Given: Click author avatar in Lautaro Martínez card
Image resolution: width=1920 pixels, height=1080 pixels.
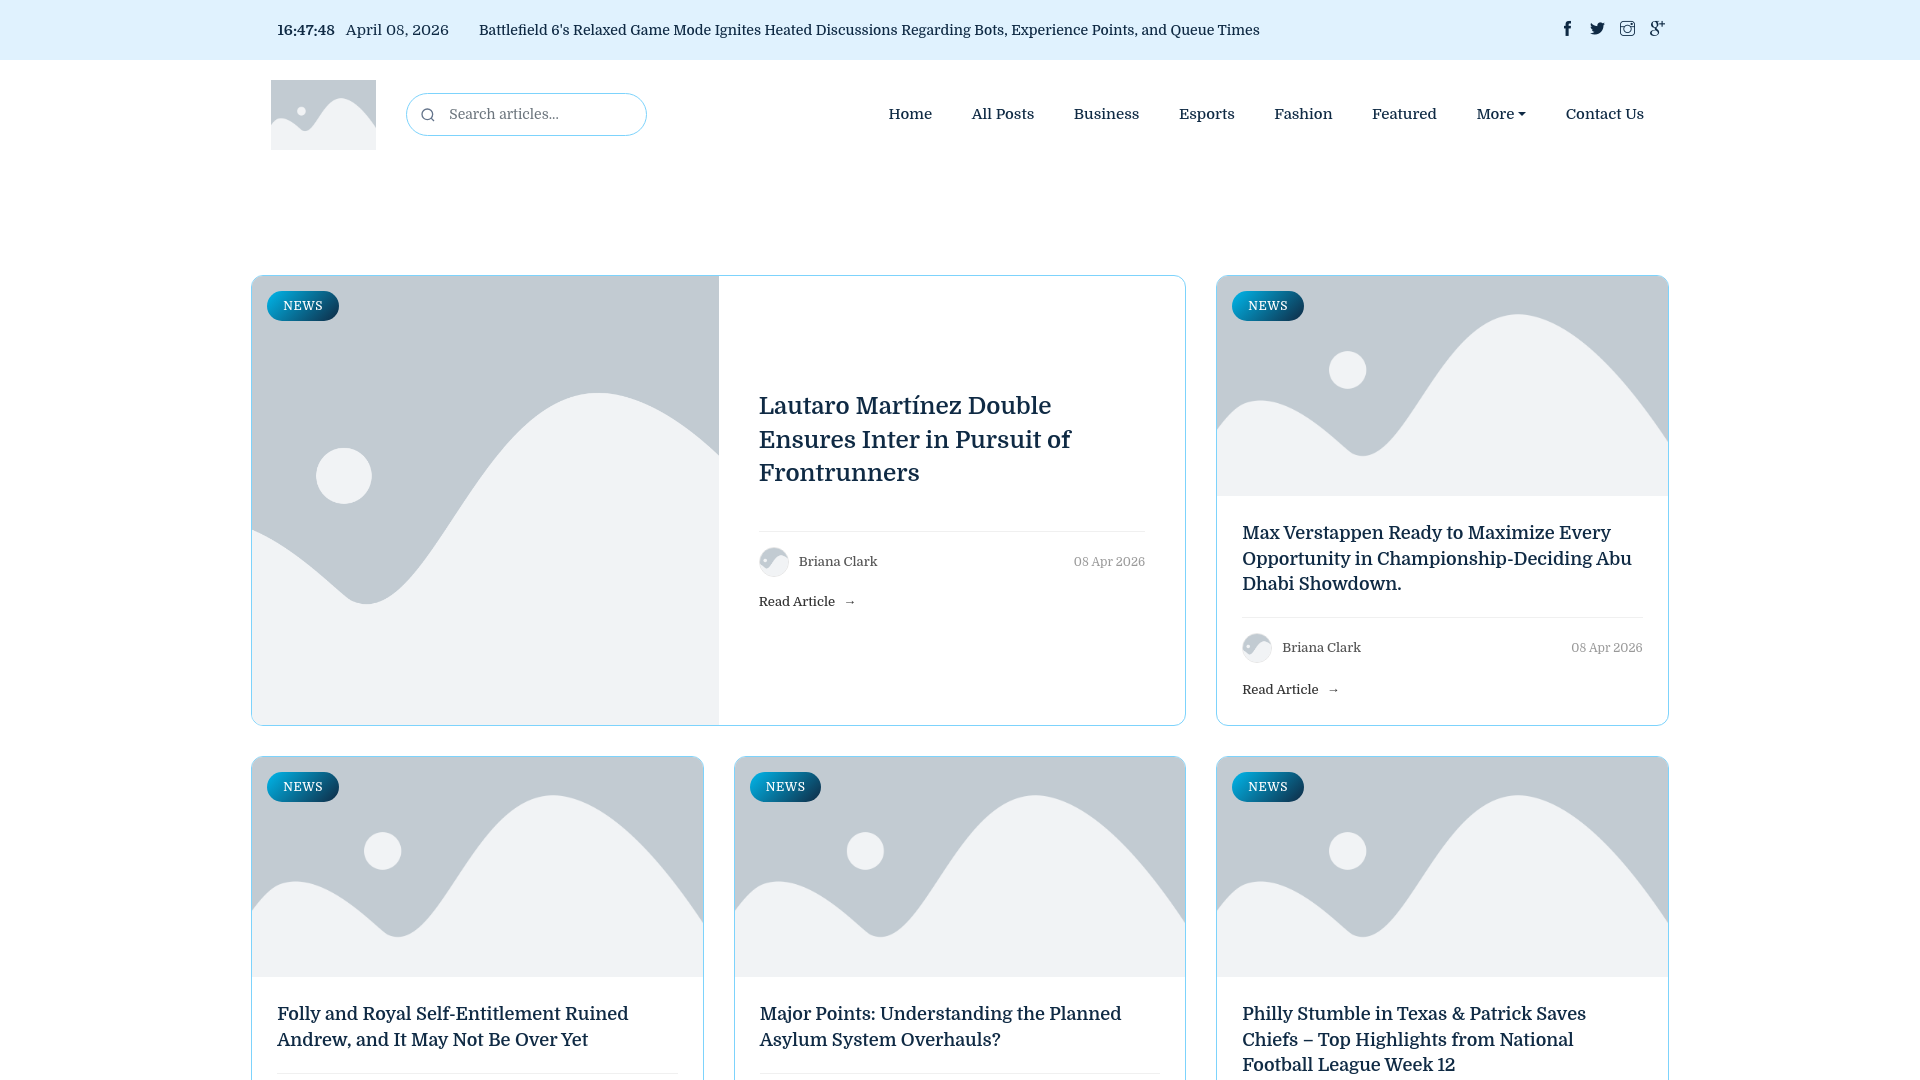Looking at the screenshot, I should pos(774,562).
